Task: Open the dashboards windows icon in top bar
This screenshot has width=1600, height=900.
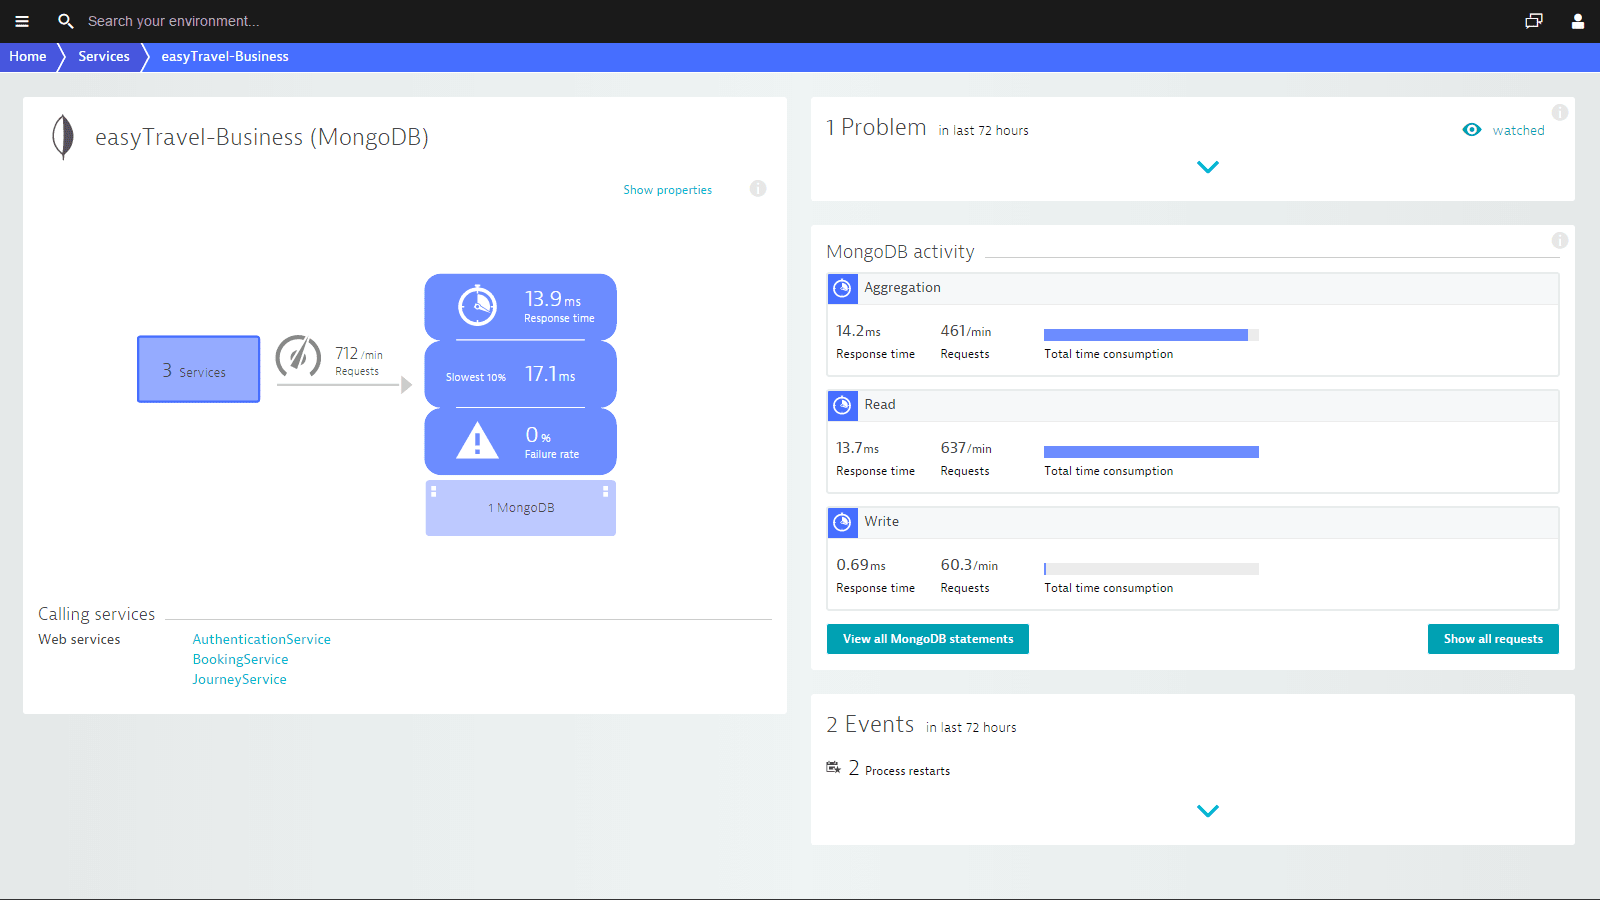Action: click(x=1533, y=21)
